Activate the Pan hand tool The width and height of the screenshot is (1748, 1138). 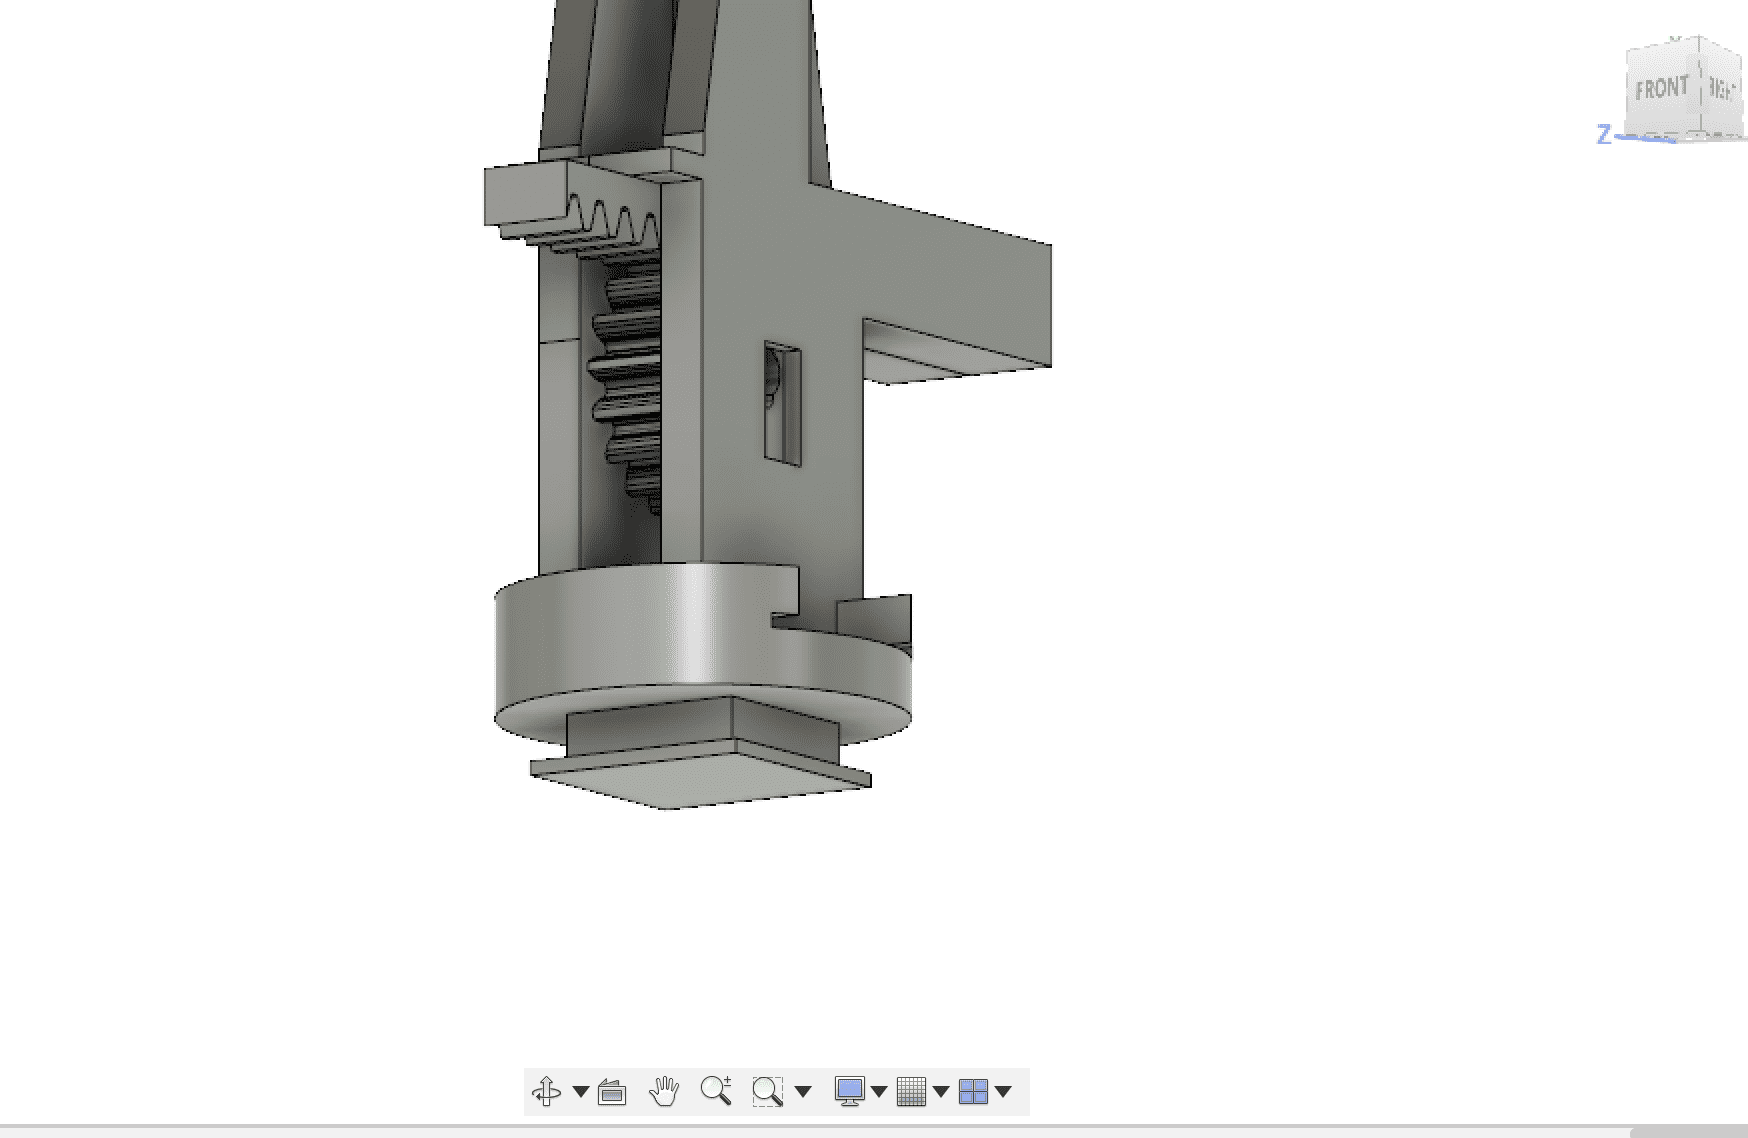point(664,1091)
